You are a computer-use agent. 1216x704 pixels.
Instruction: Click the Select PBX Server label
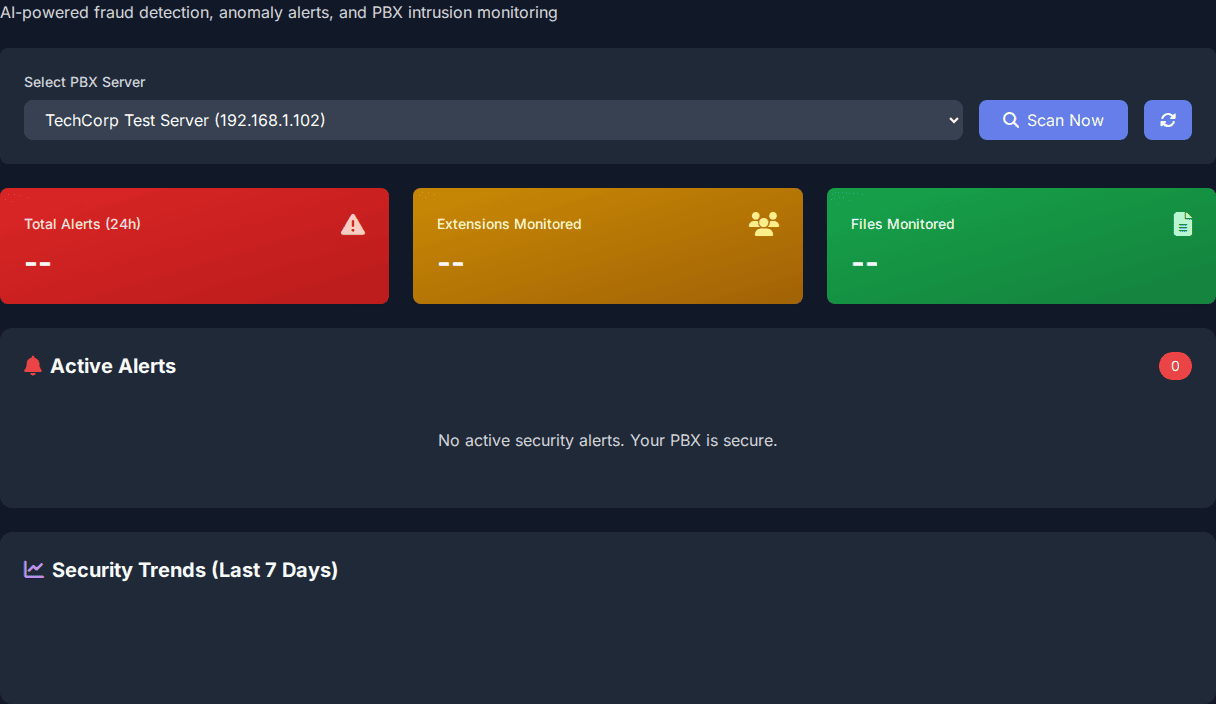[85, 82]
